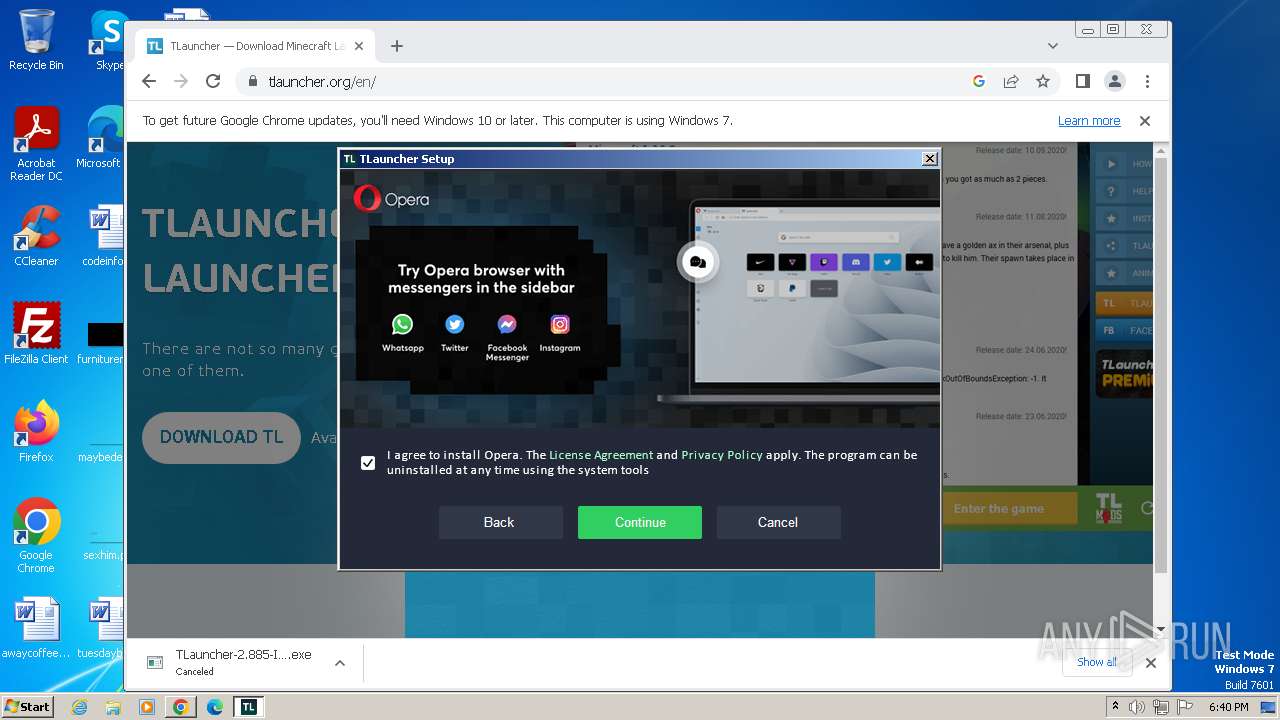
Task: Open Windows Media Player from taskbar
Action: (147, 707)
